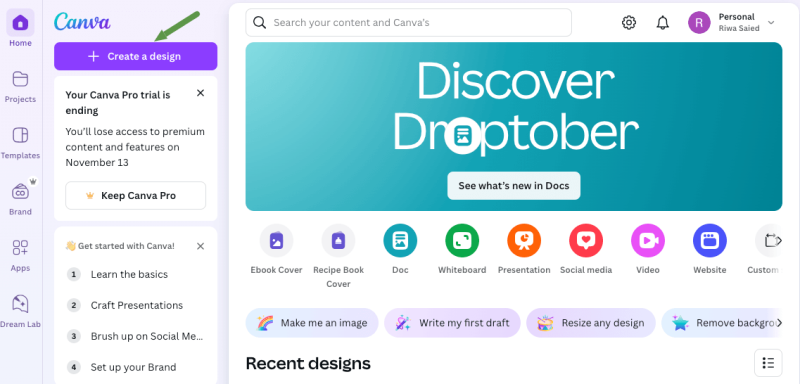Image resolution: width=800 pixels, height=384 pixels.
Task: Open Templates in the sidebar
Action: pyautogui.click(x=20, y=142)
